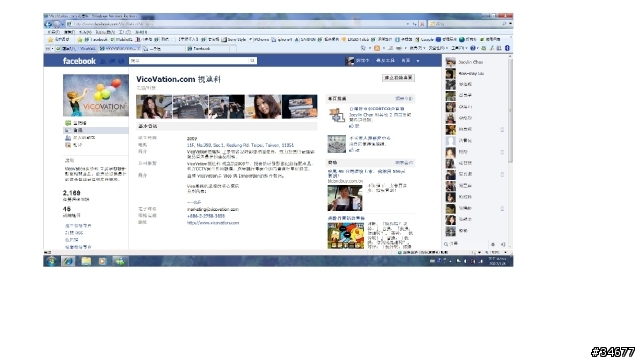Open a new blank tab button

233,49
